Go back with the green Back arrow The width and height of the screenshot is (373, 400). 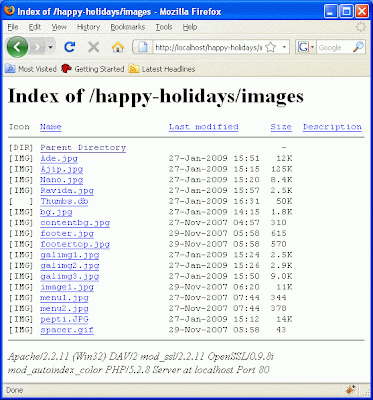click(x=17, y=47)
